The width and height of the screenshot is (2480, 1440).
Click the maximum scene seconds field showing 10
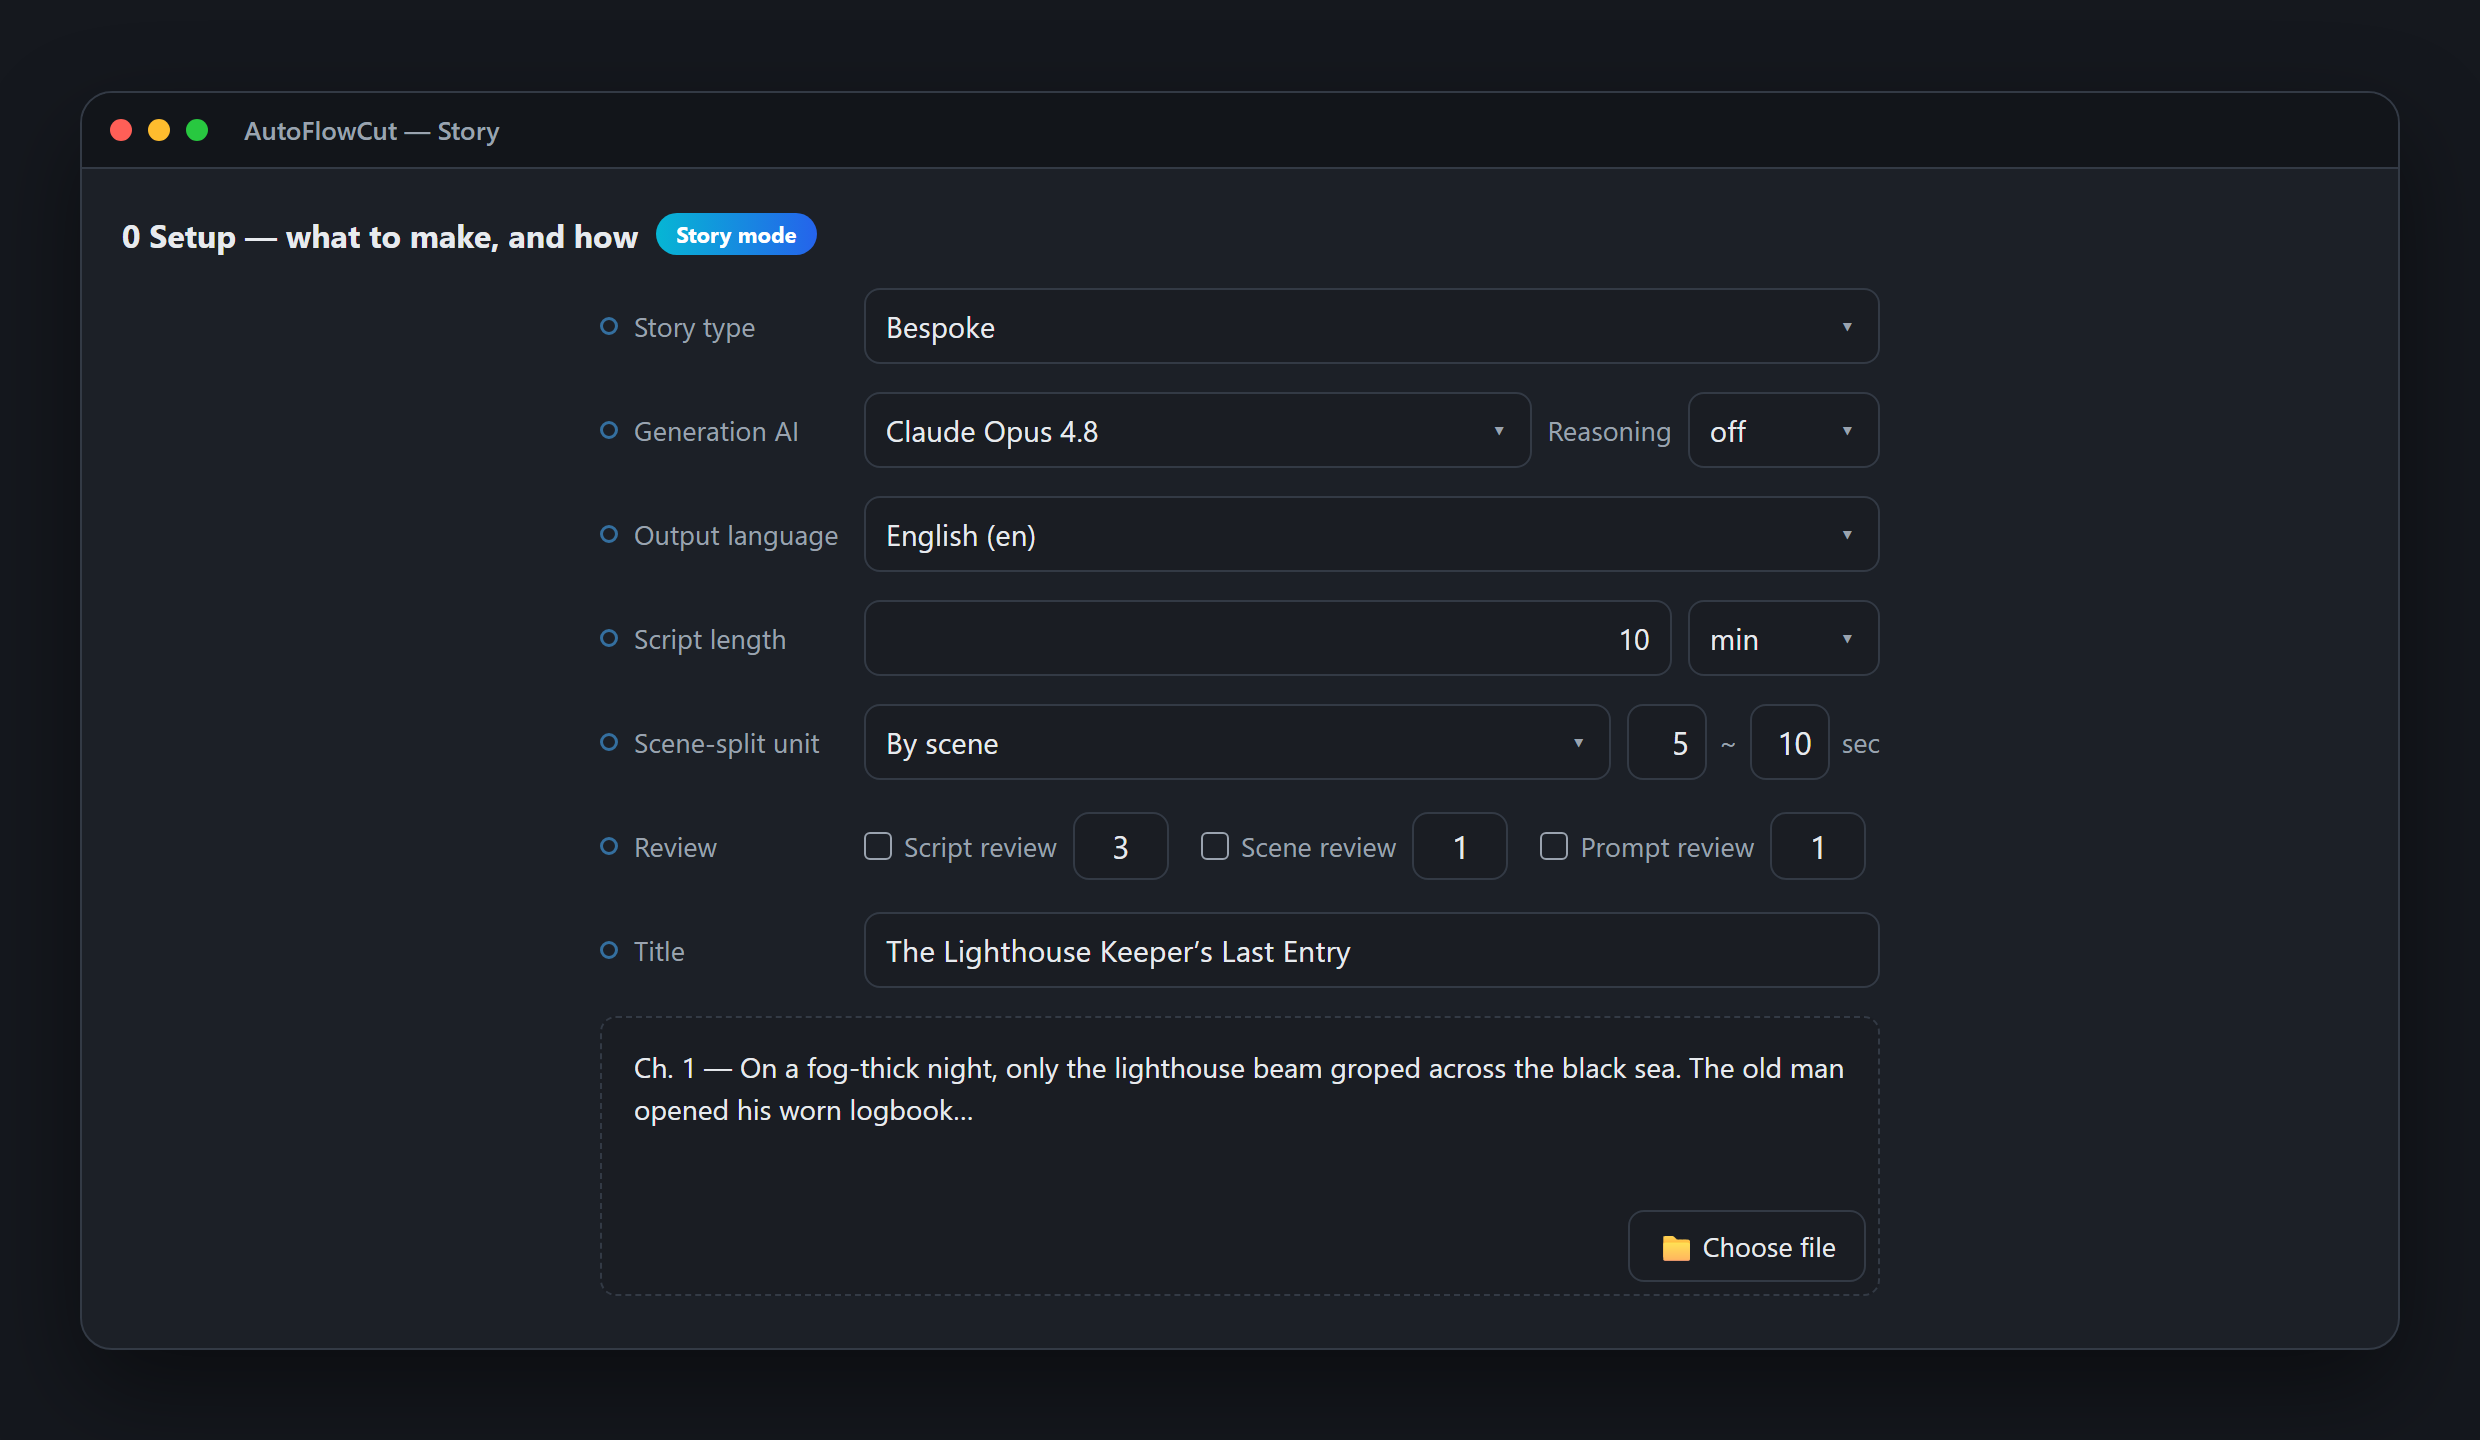[1790, 742]
